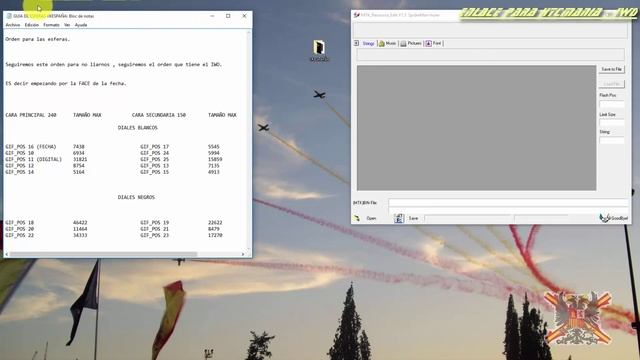This screenshot has height=360, width=640.
Task: Click the String input field
Action: coord(611,140)
